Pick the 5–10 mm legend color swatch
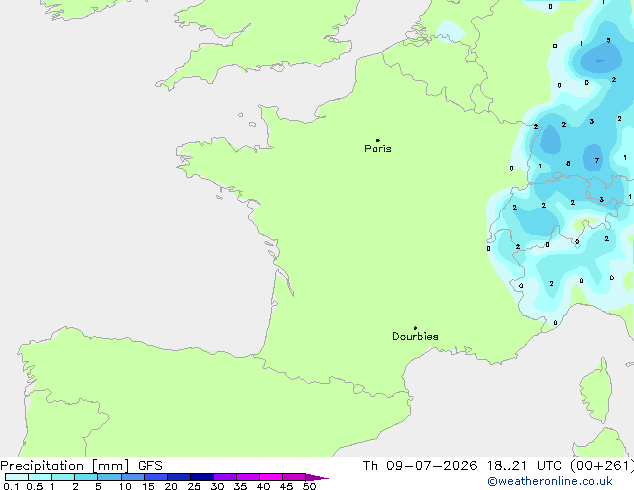Screen dimensions: 634x490 point(109,477)
